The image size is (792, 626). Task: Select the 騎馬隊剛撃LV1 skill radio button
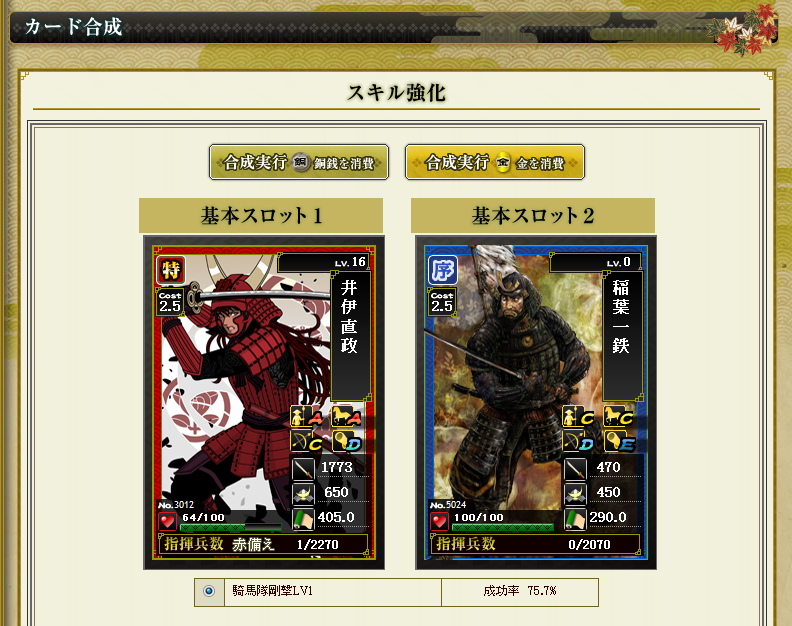(209, 591)
